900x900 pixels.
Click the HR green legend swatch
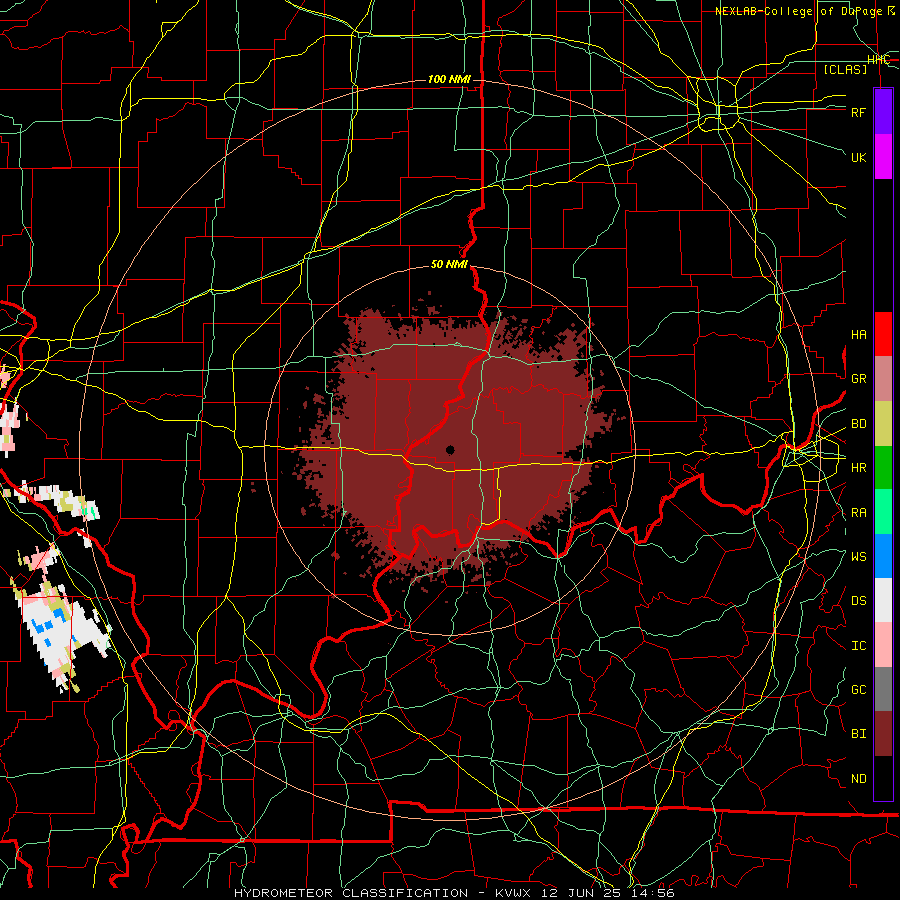(883, 468)
